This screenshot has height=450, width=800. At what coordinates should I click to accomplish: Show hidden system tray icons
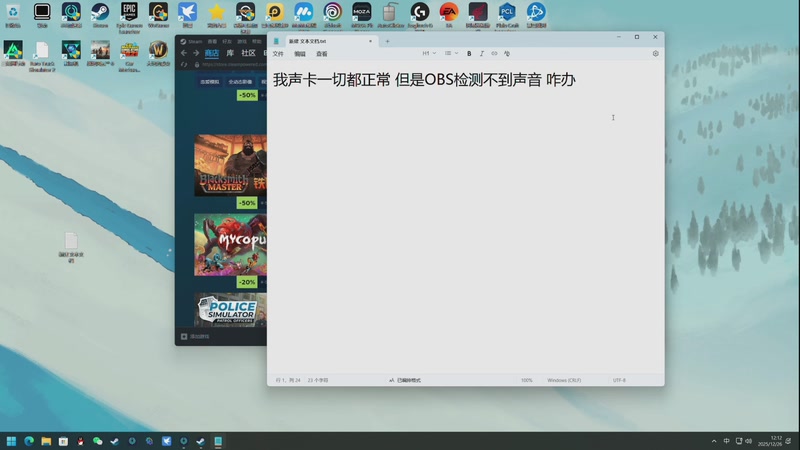coord(714,441)
